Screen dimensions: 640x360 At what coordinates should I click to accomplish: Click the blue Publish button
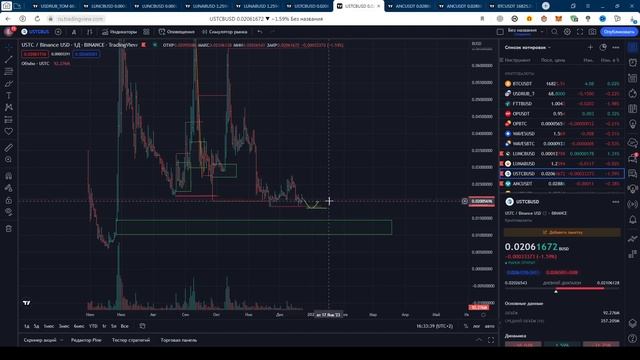pos(619,32)
